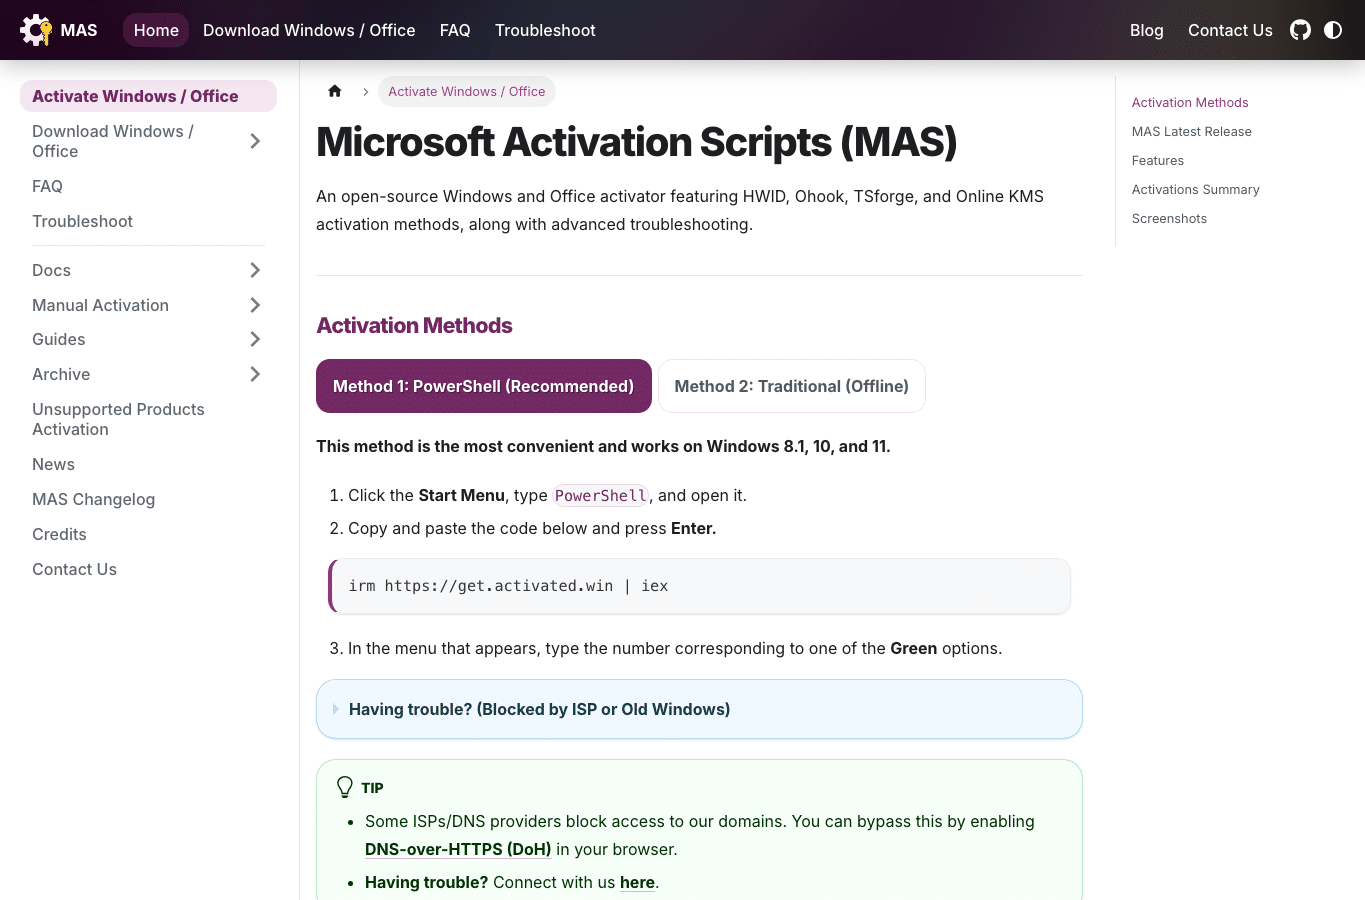This screenshot has height=900, width=1365.
Task: Expand the Manual Activation chevron
Action: 255,305
